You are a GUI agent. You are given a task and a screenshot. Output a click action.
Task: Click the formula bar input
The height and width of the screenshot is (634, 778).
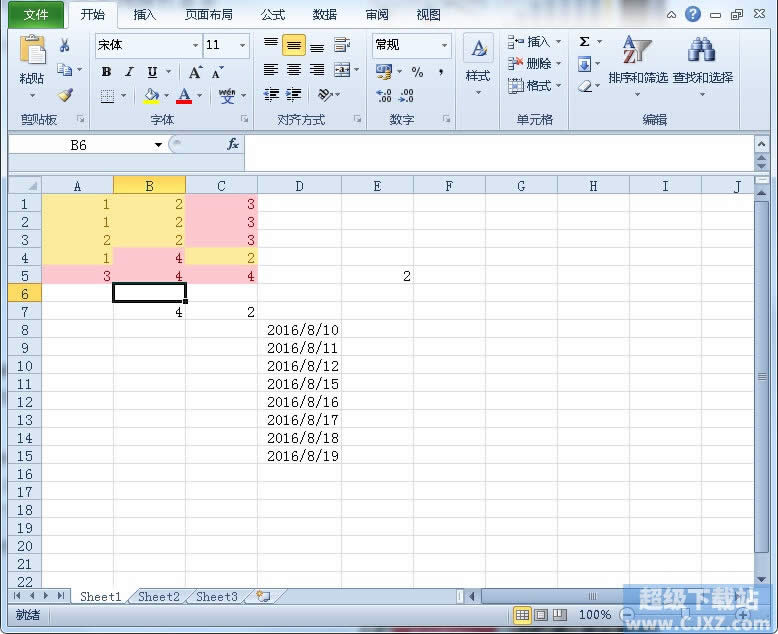pyautogui.click(x=499, y=153)
